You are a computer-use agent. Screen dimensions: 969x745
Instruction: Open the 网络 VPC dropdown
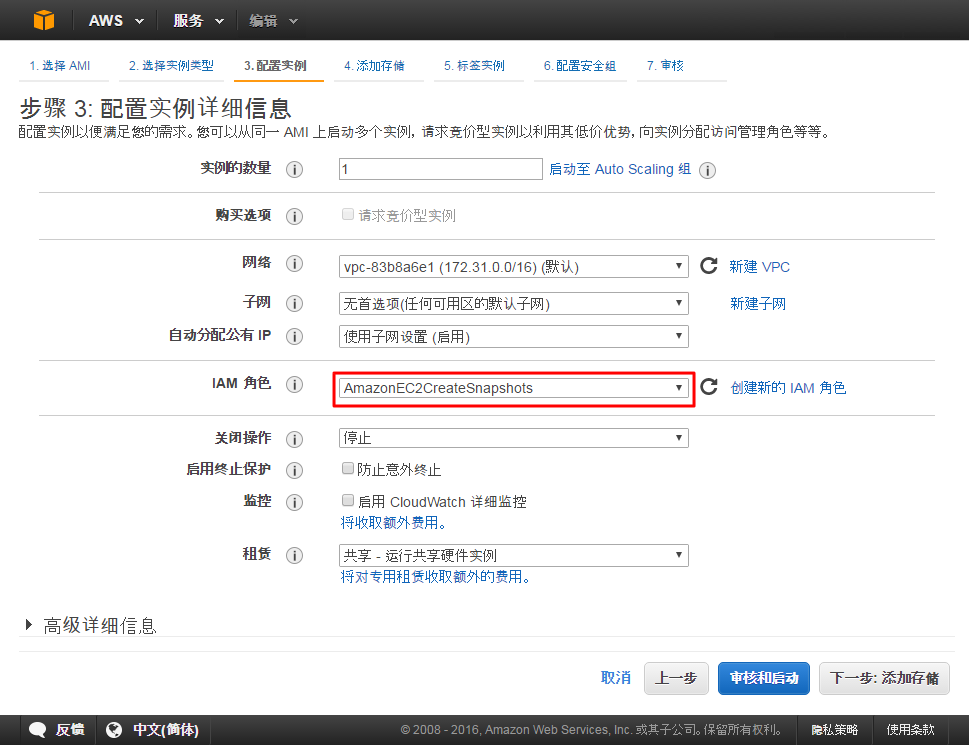pyautogui.click(x=514, y=267)
